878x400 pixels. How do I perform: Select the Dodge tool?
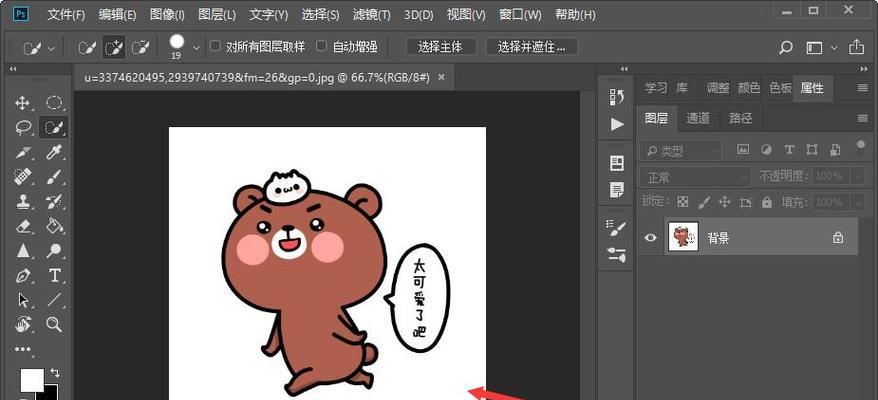tap(54, 250)
